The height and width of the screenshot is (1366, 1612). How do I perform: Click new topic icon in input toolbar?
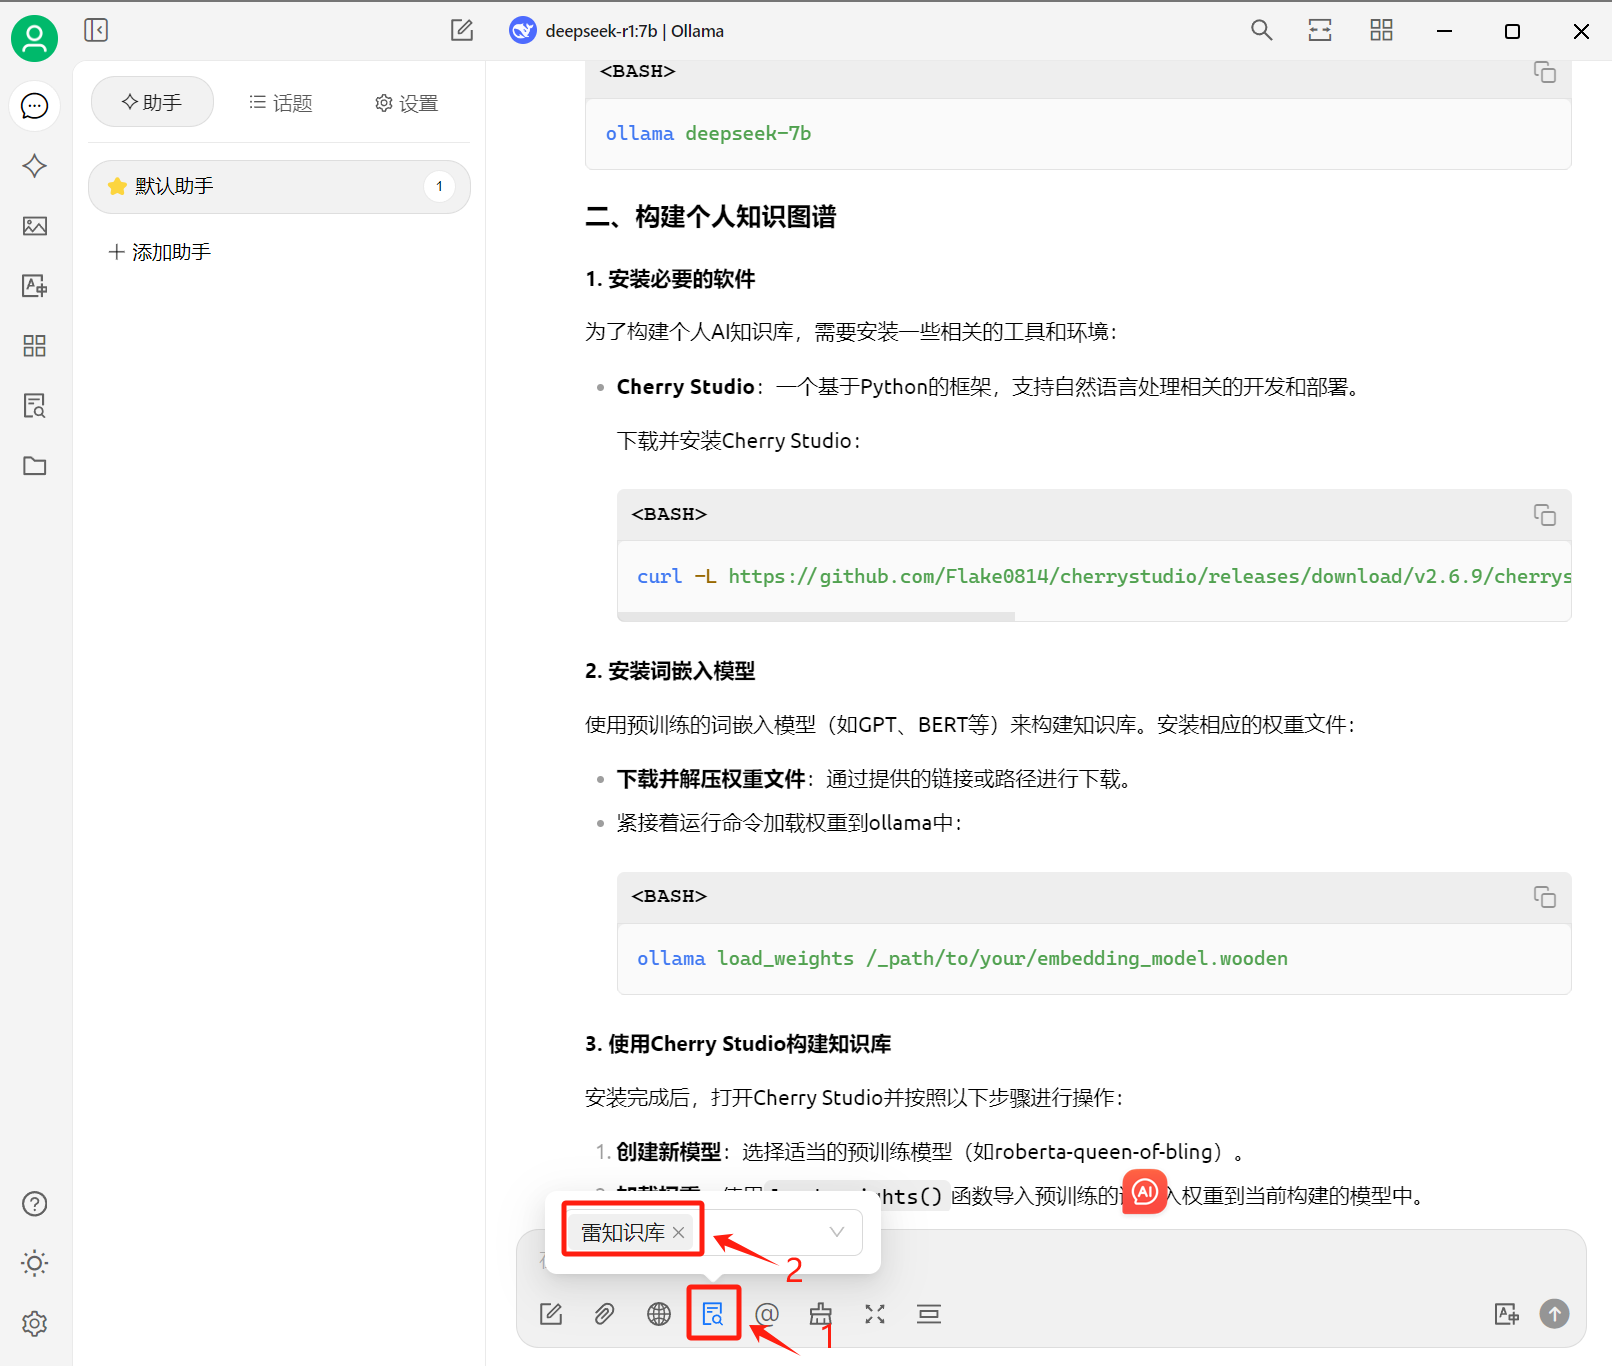coord(551,1314)
